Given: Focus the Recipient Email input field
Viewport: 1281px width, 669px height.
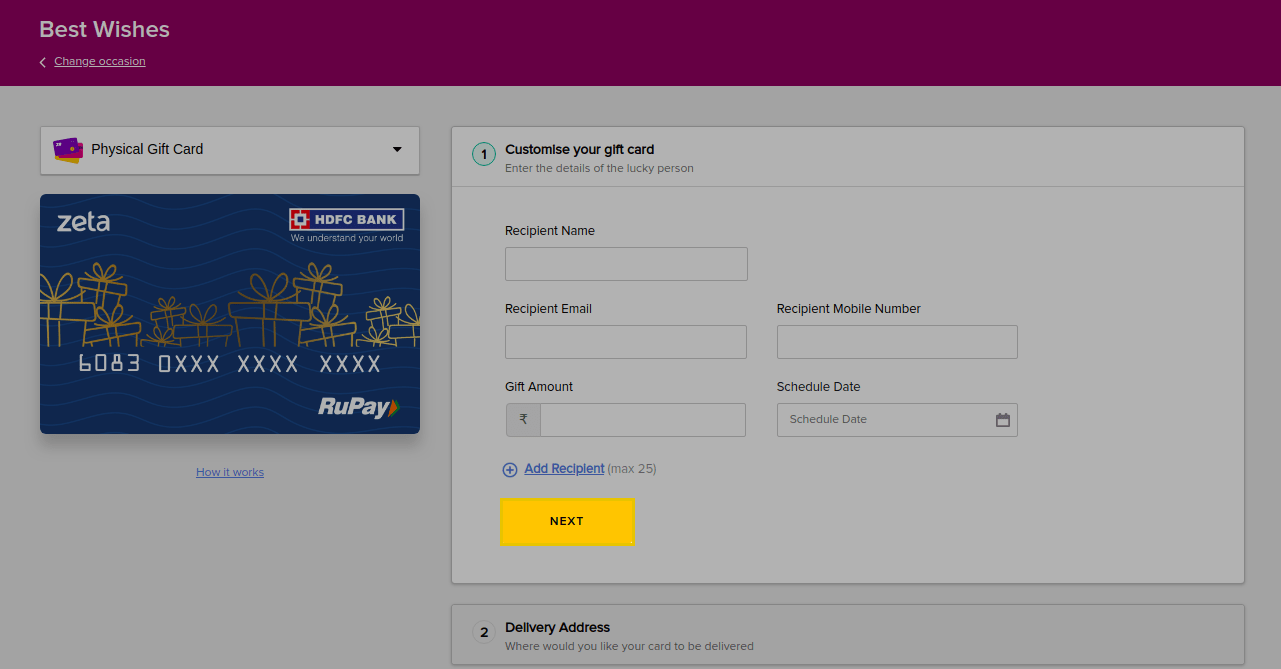Looking at the screenshot, I should coord(626,342).
